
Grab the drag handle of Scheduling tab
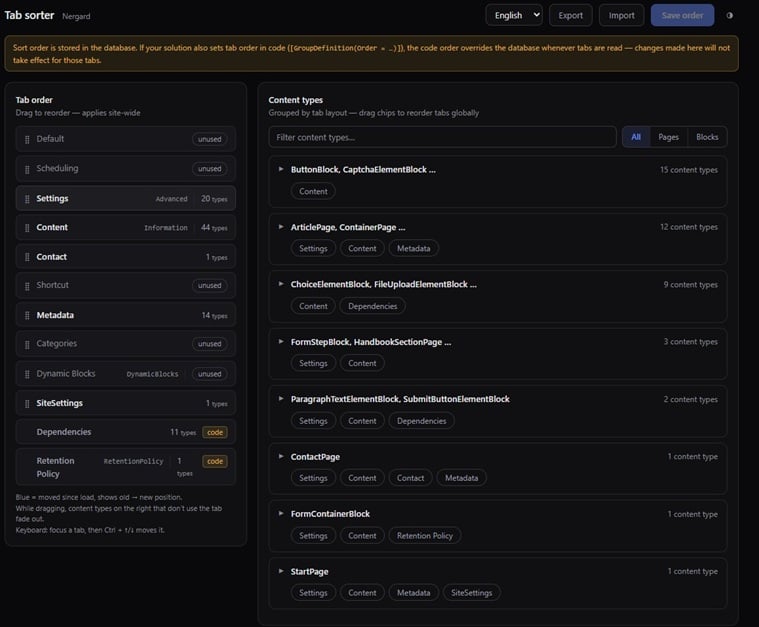click(x=27, y=169)
